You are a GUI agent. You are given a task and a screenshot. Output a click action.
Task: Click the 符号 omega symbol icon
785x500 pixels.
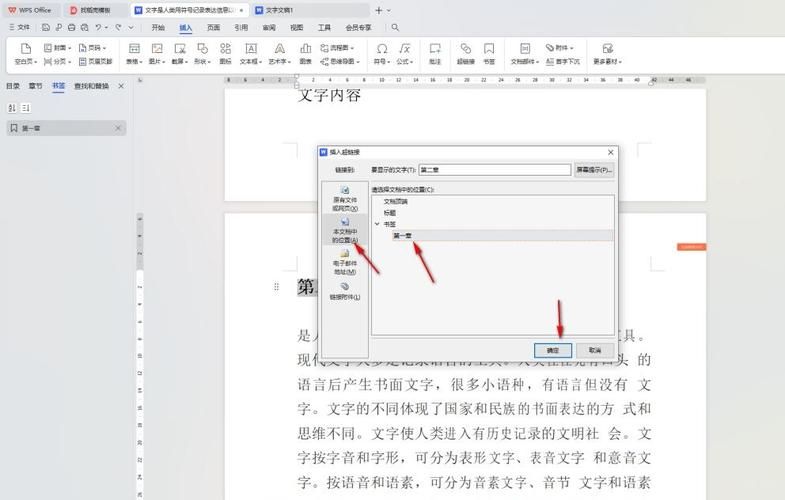[x=382, y=49]
